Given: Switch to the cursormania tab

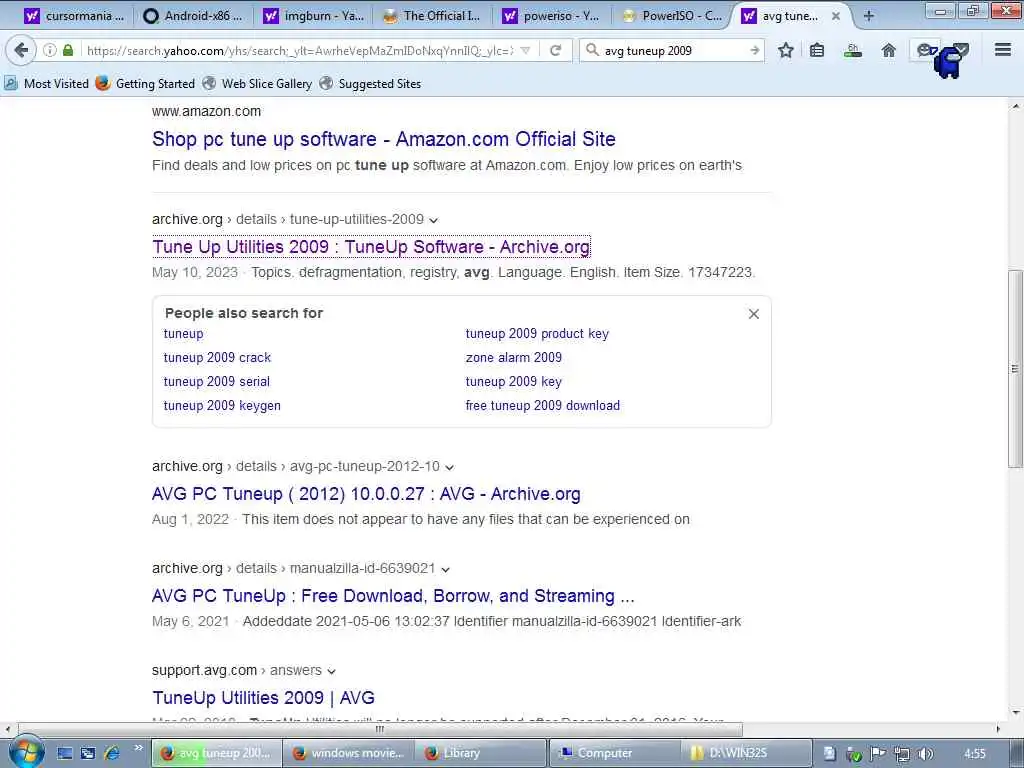Looking at the screenshot, I should (73, 16).
